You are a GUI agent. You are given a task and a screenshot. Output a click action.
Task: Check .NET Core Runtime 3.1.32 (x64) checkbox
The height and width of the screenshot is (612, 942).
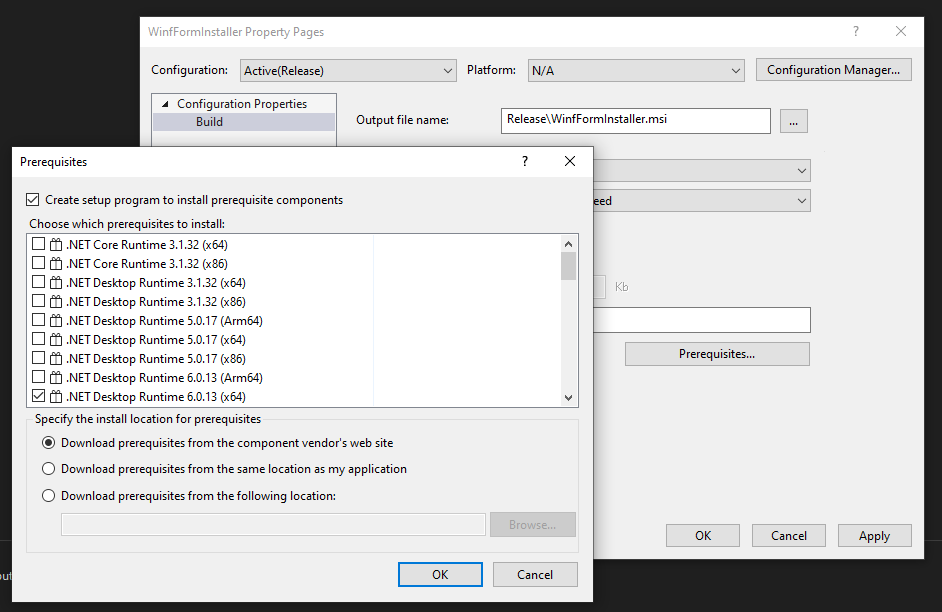point(38,244)
